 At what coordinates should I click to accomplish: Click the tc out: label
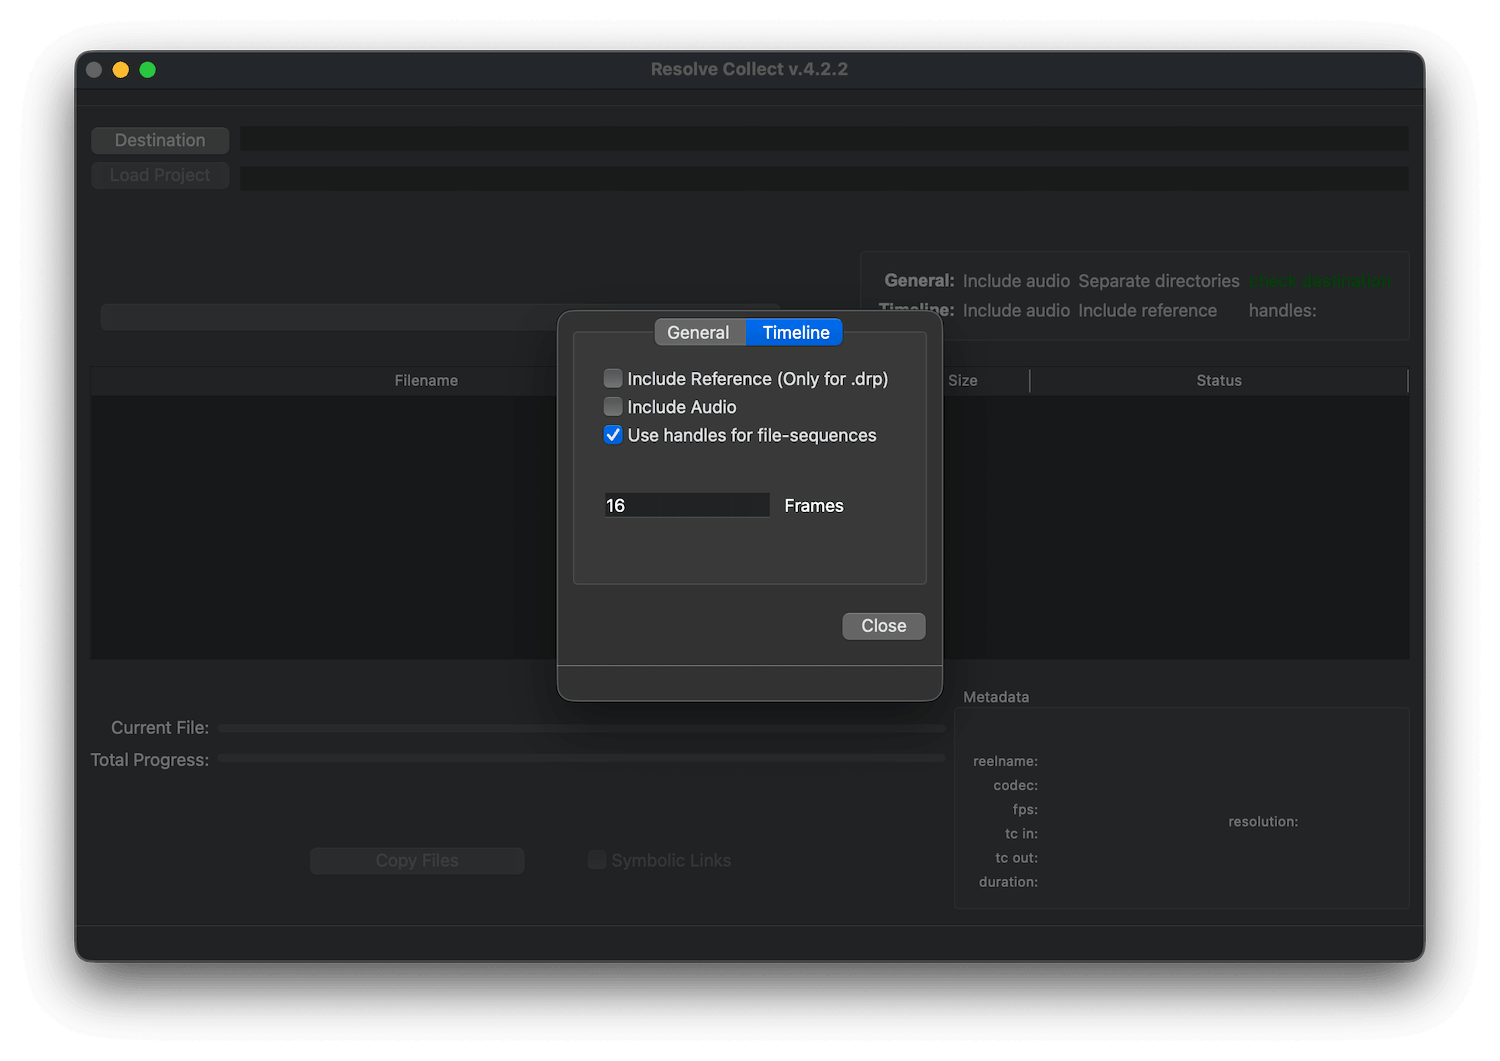1017,858
